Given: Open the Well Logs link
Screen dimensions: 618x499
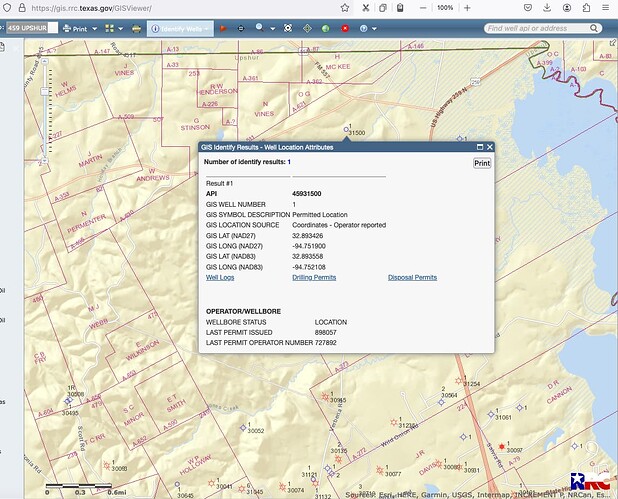Looking at the screenshot, I should coord(220,277).
